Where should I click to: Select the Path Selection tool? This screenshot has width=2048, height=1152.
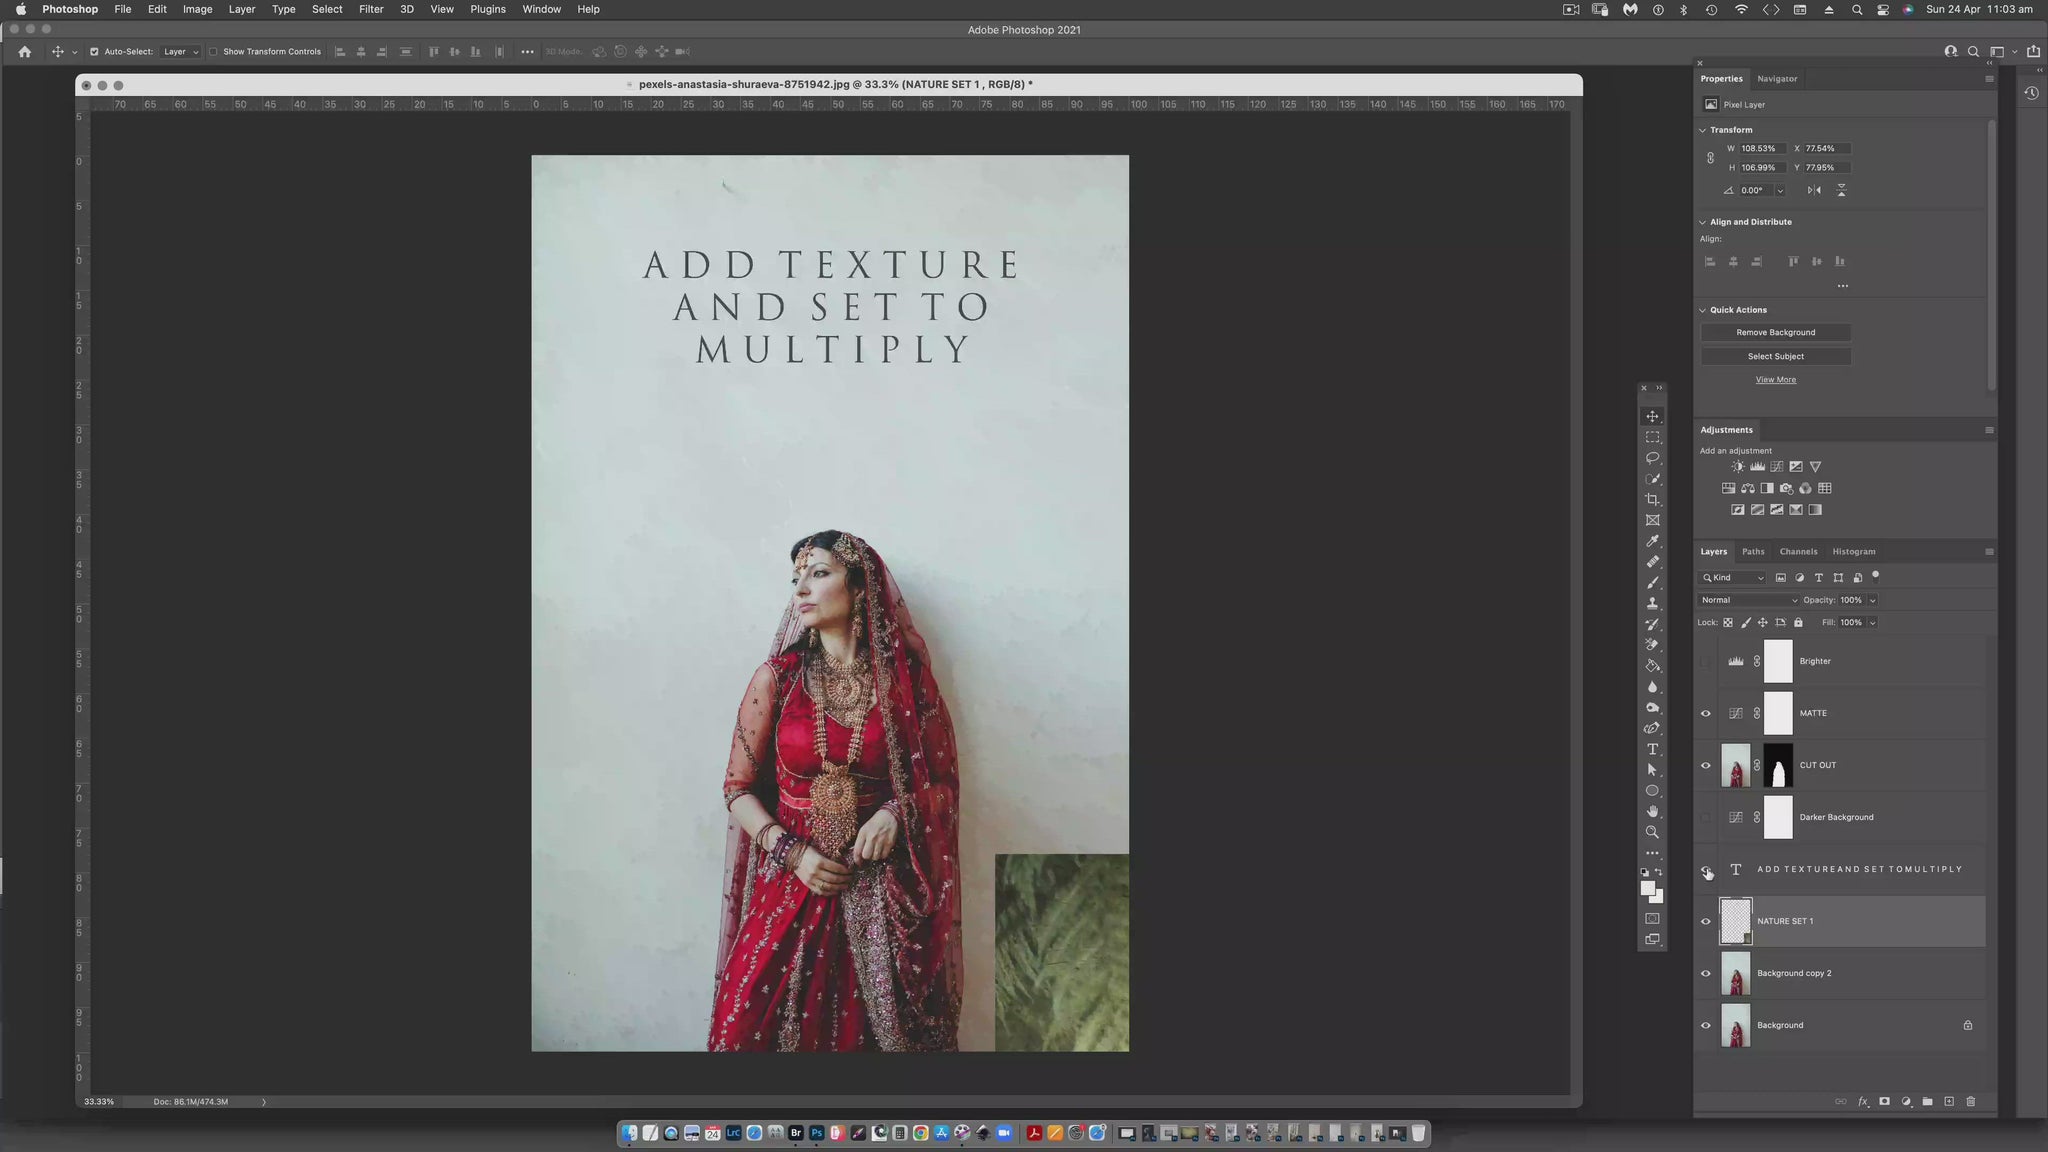click(1652, 770)
